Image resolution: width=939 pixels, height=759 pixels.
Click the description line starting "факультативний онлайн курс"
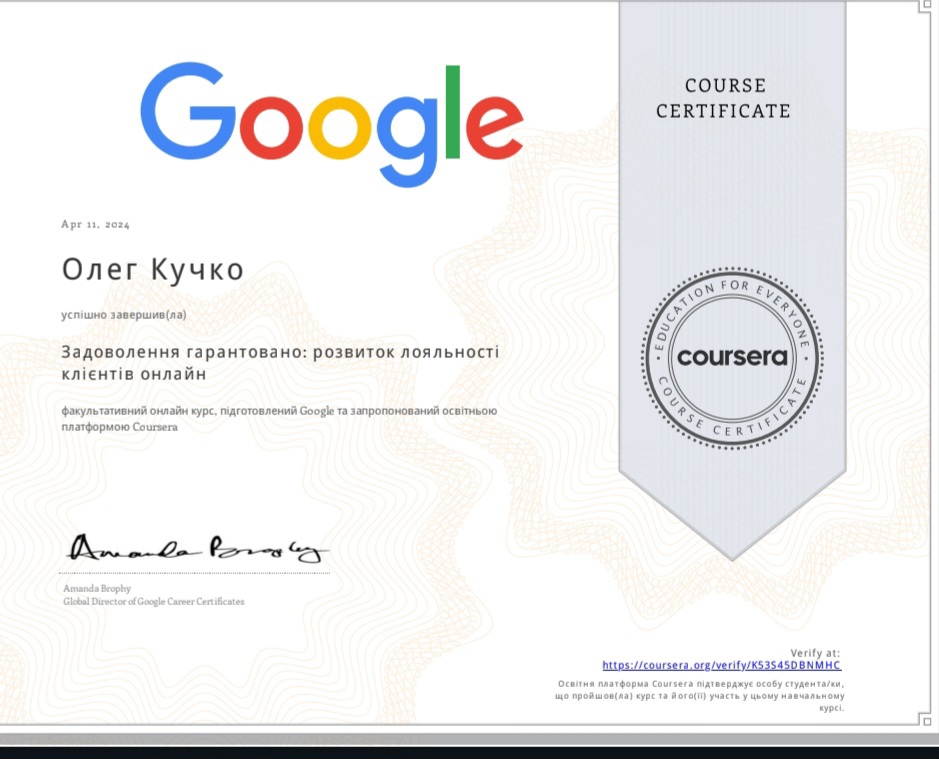[279, 411]
